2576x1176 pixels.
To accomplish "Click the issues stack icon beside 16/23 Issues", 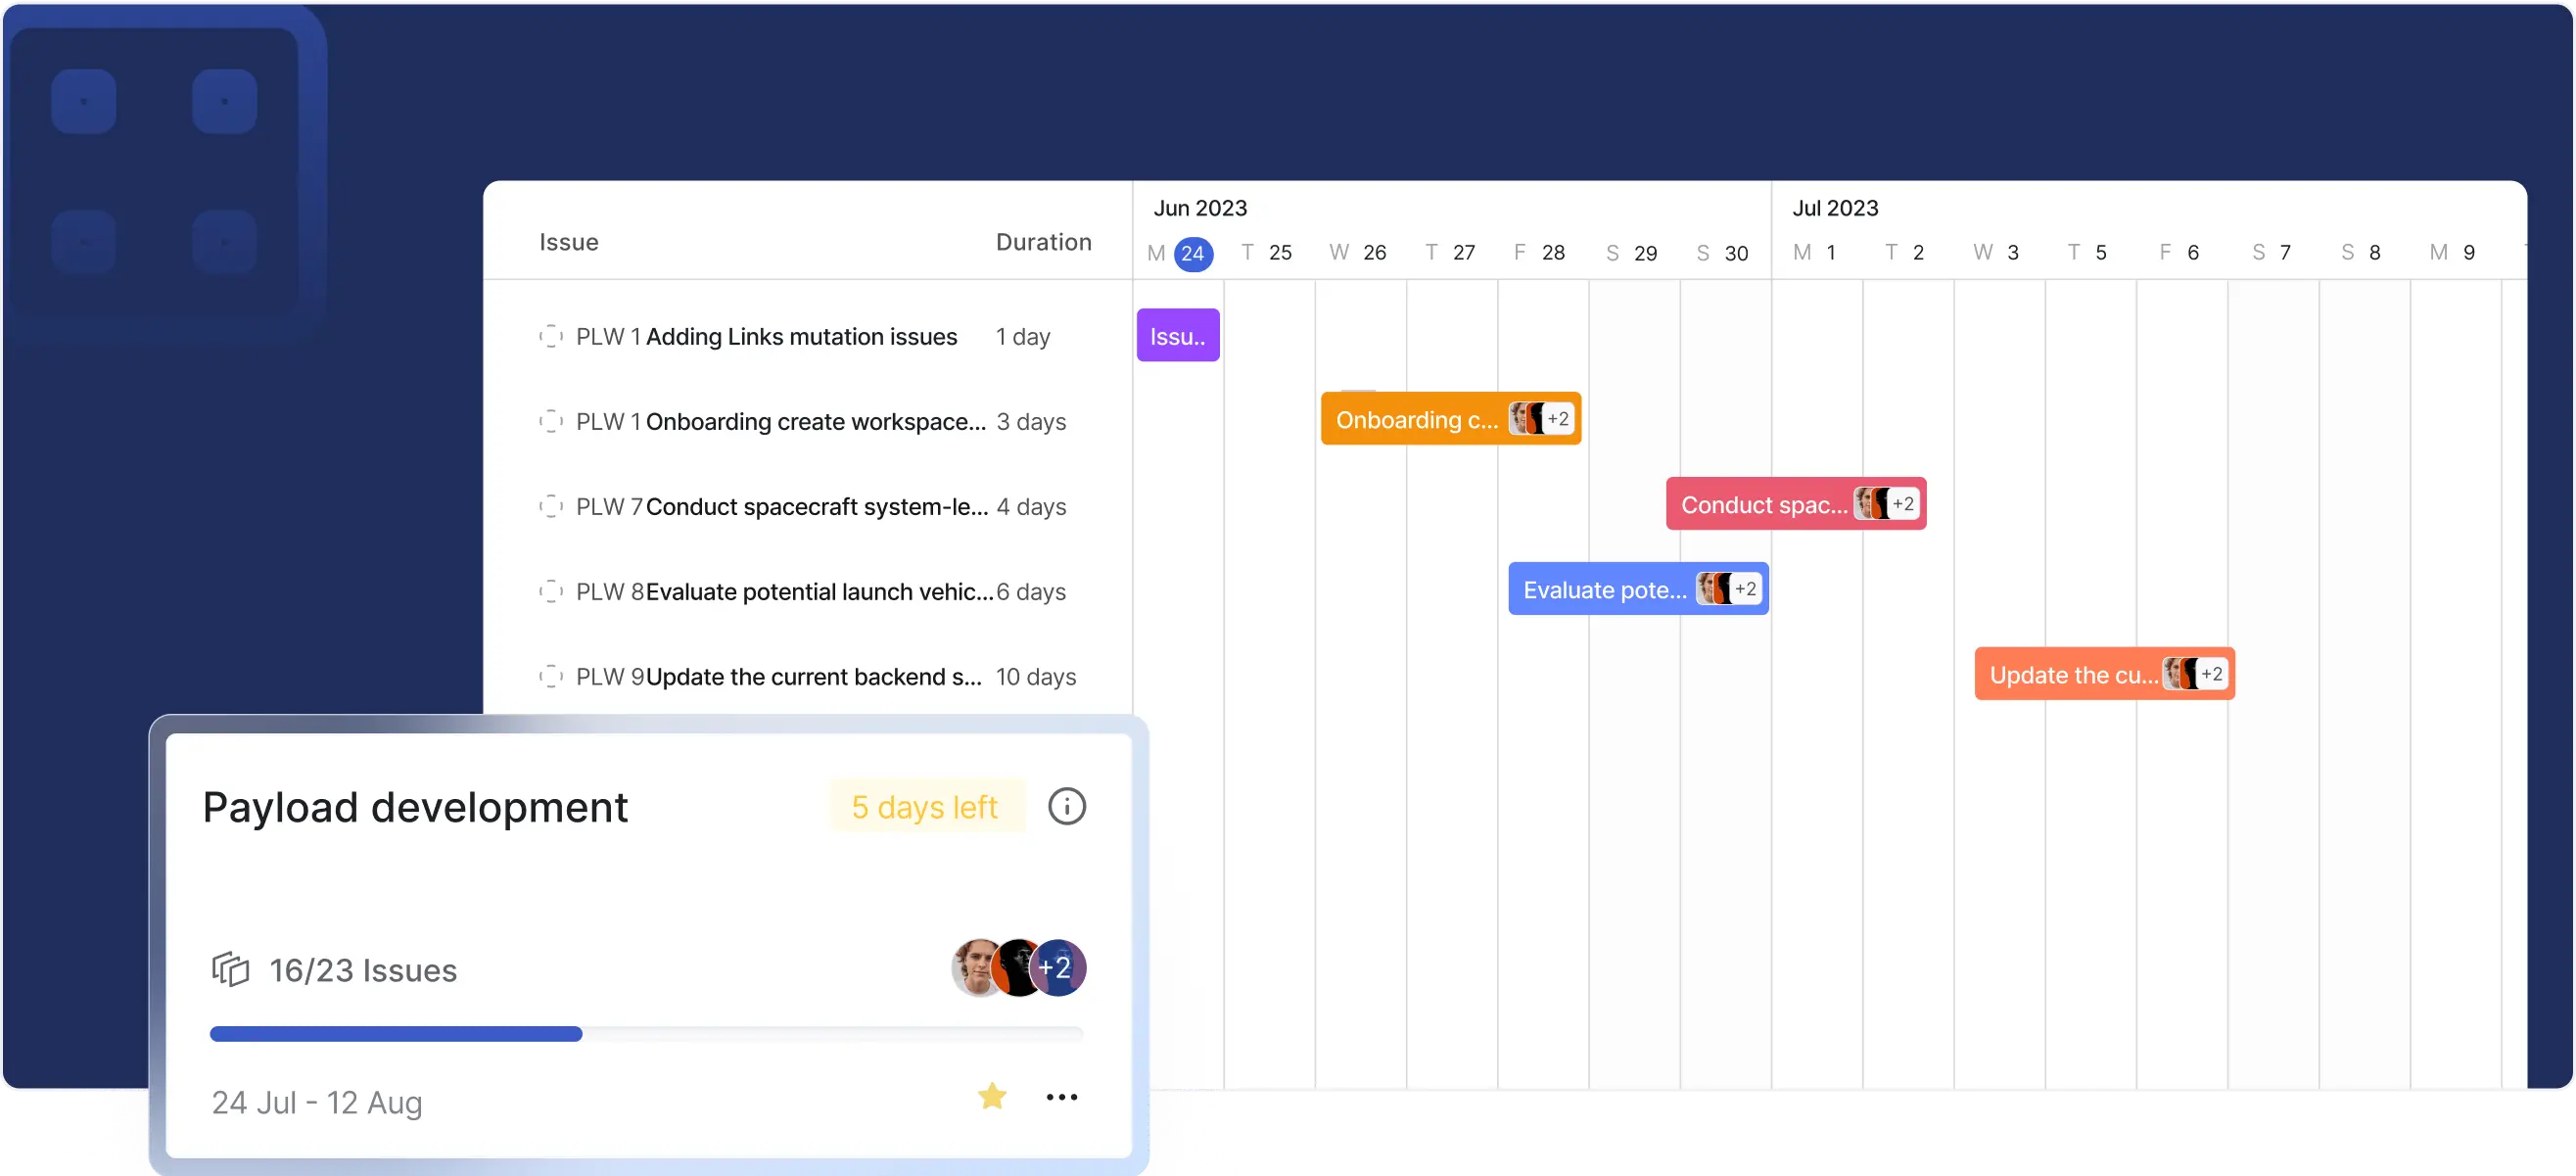I will coord(230,969).
